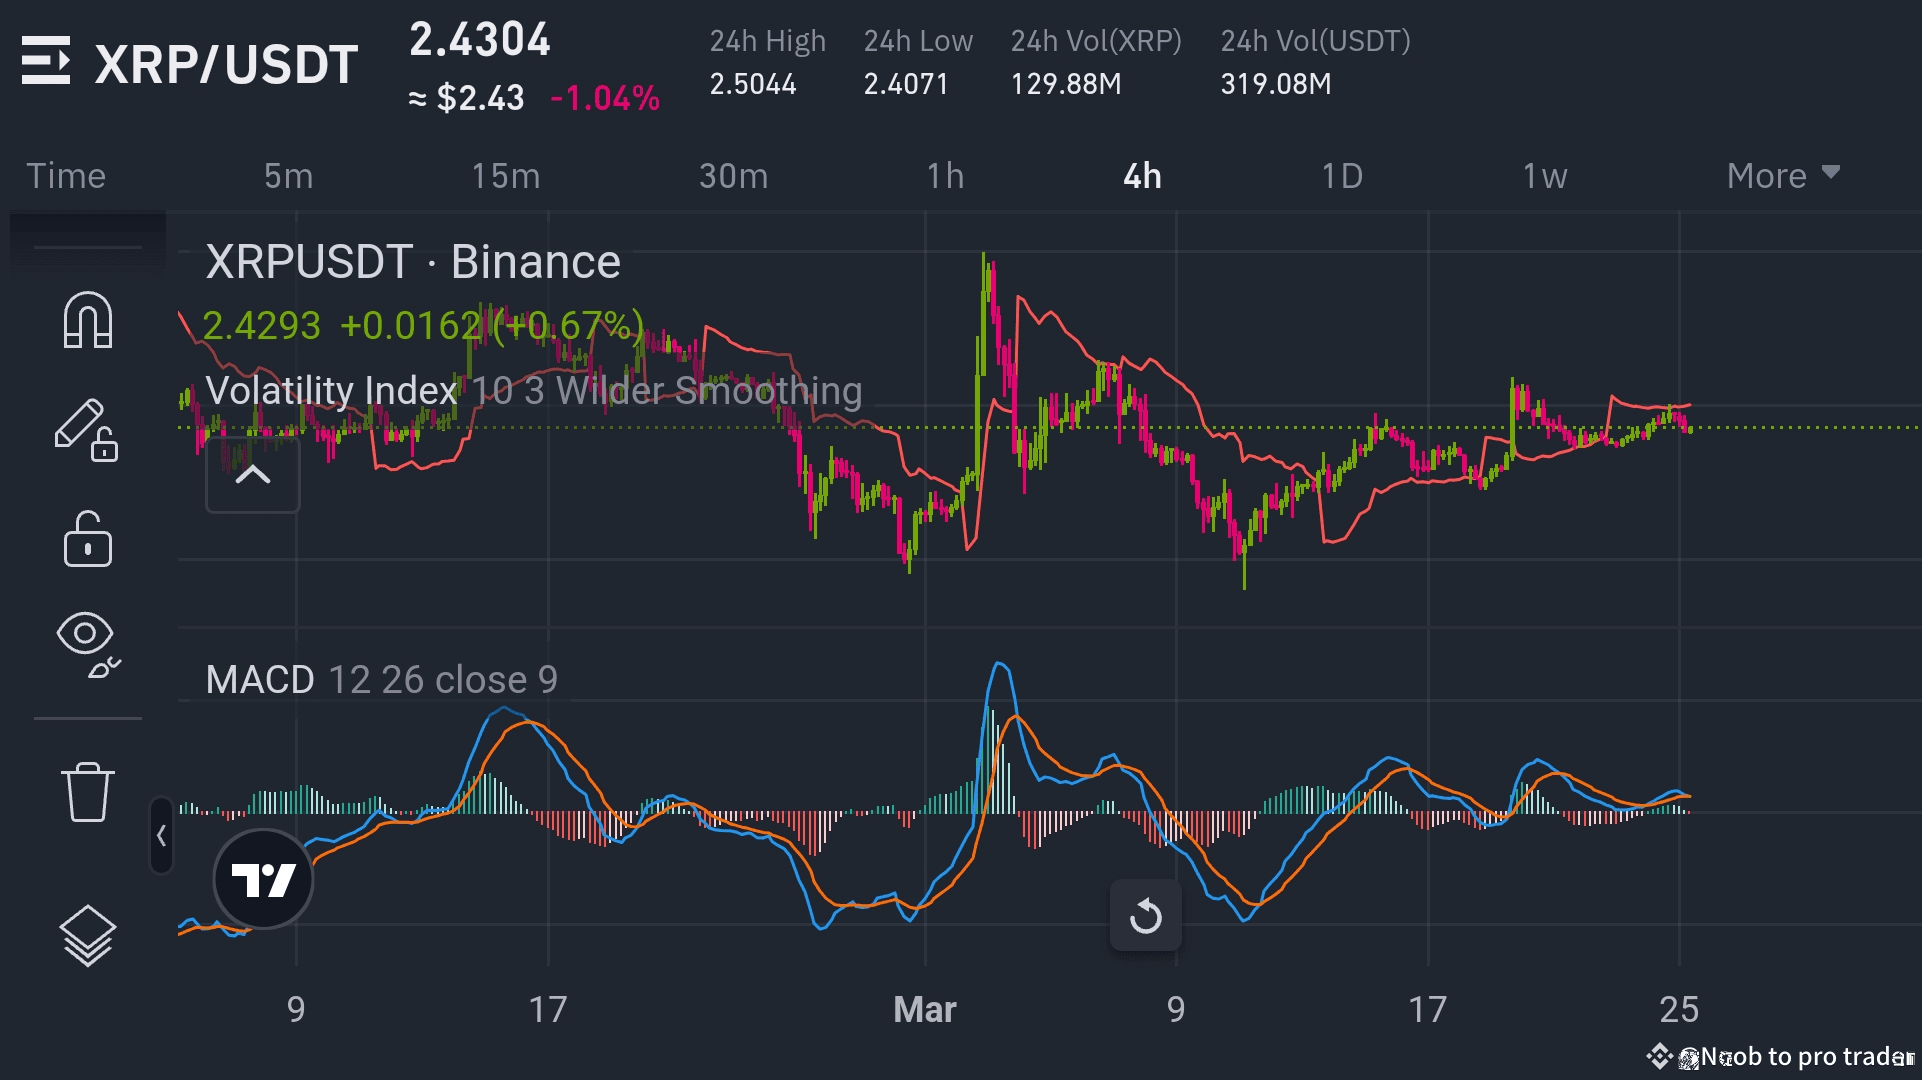Image resolution: width=1922 pixels, height=1080 pixels.
Task: Lock all drawings with padlock icon
Action: [86, 540]
